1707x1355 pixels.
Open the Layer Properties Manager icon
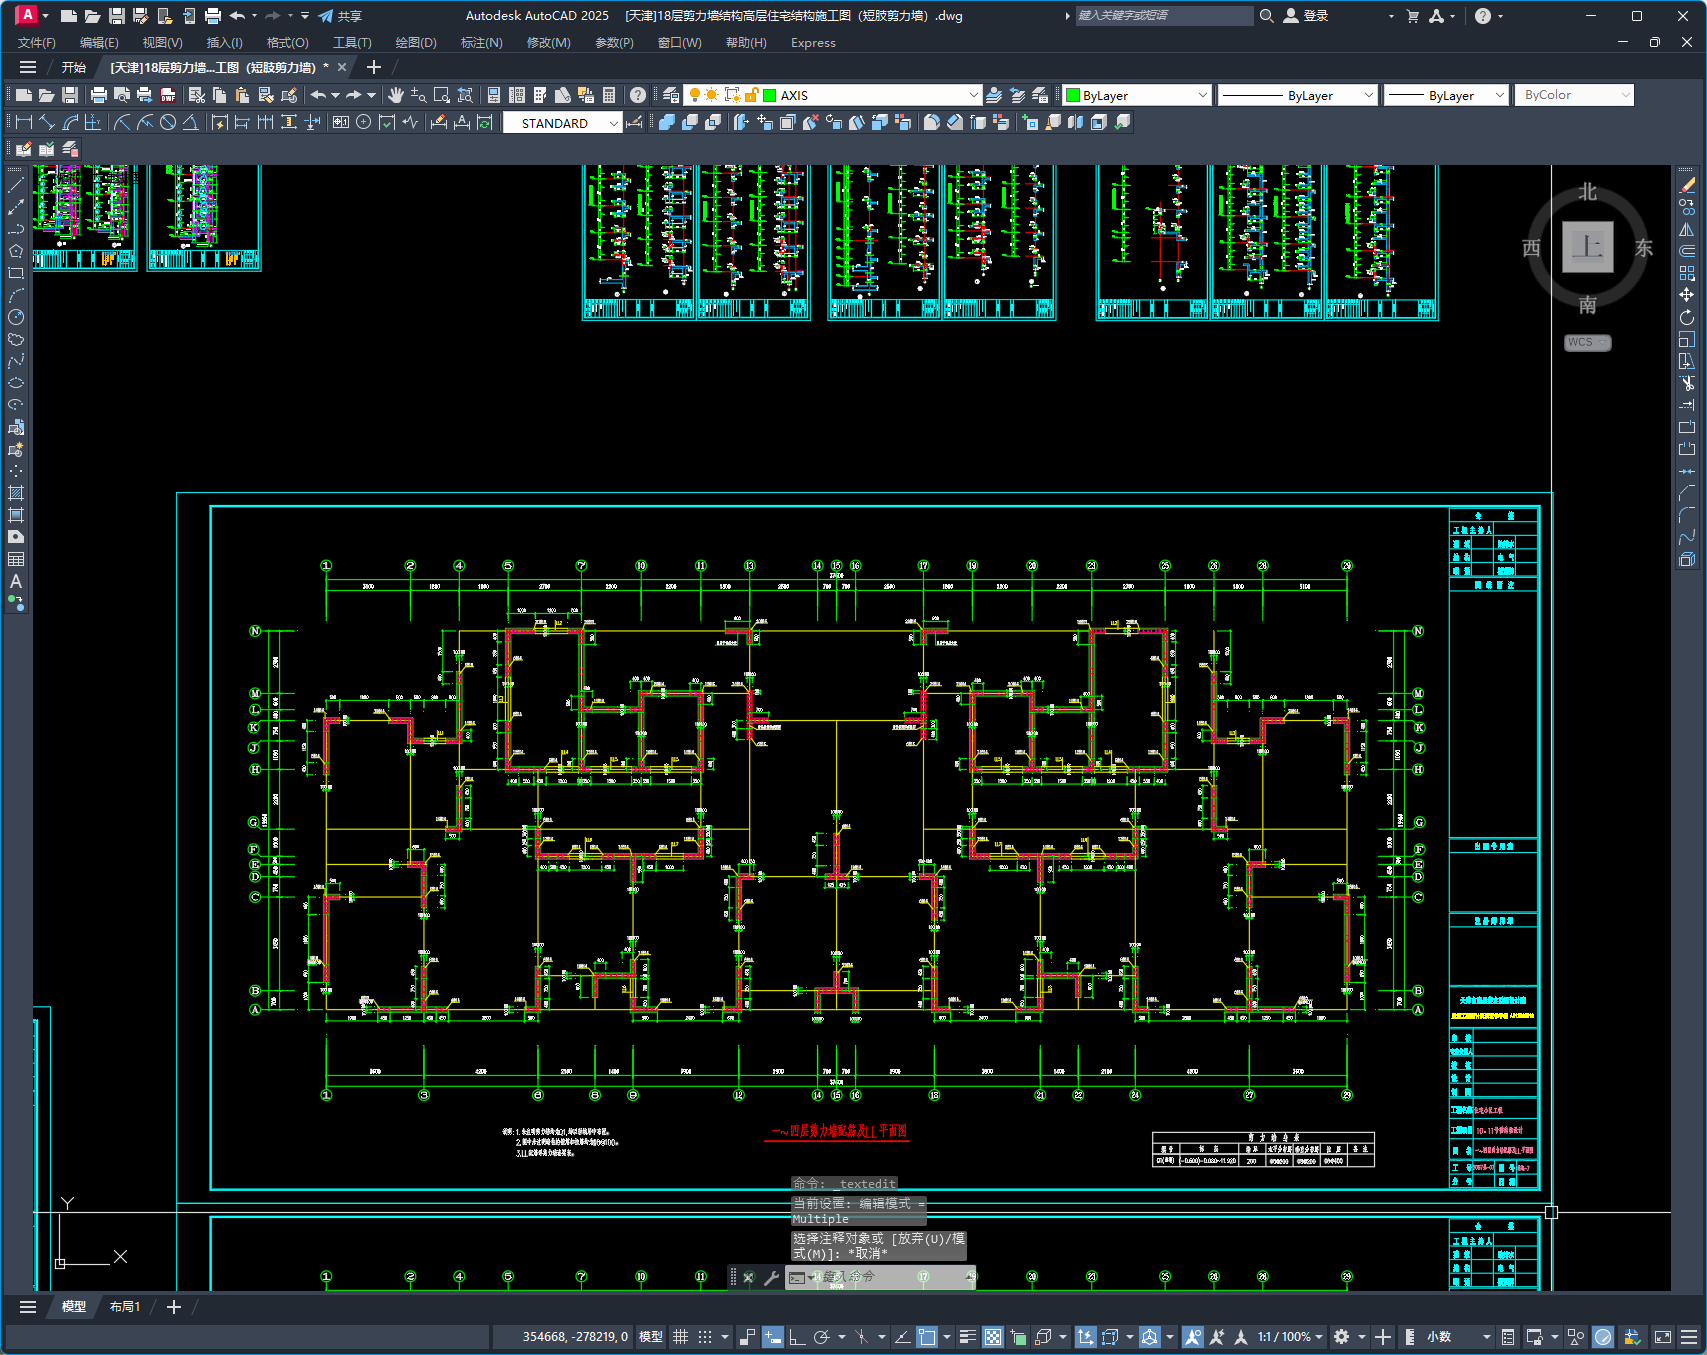tap(671, 95)
